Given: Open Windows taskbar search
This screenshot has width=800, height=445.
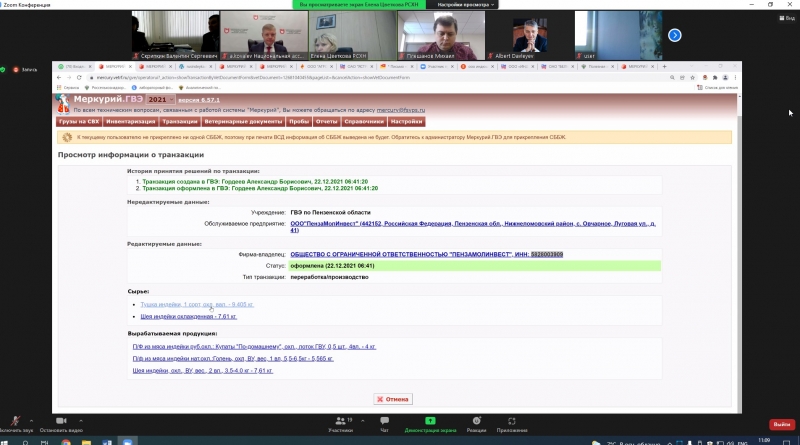Looking at the screenshot, I should click(25, 442).
